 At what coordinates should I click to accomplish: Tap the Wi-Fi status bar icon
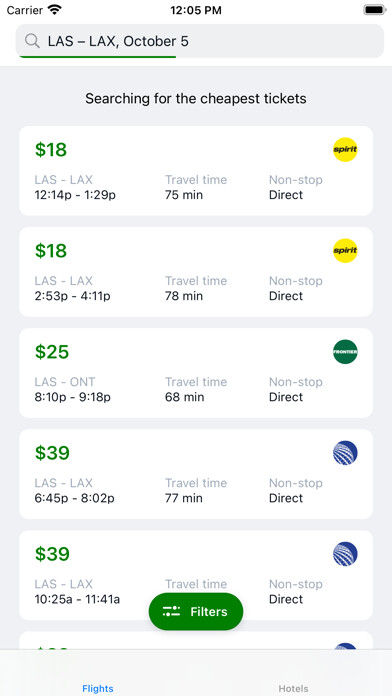[55, 10]
